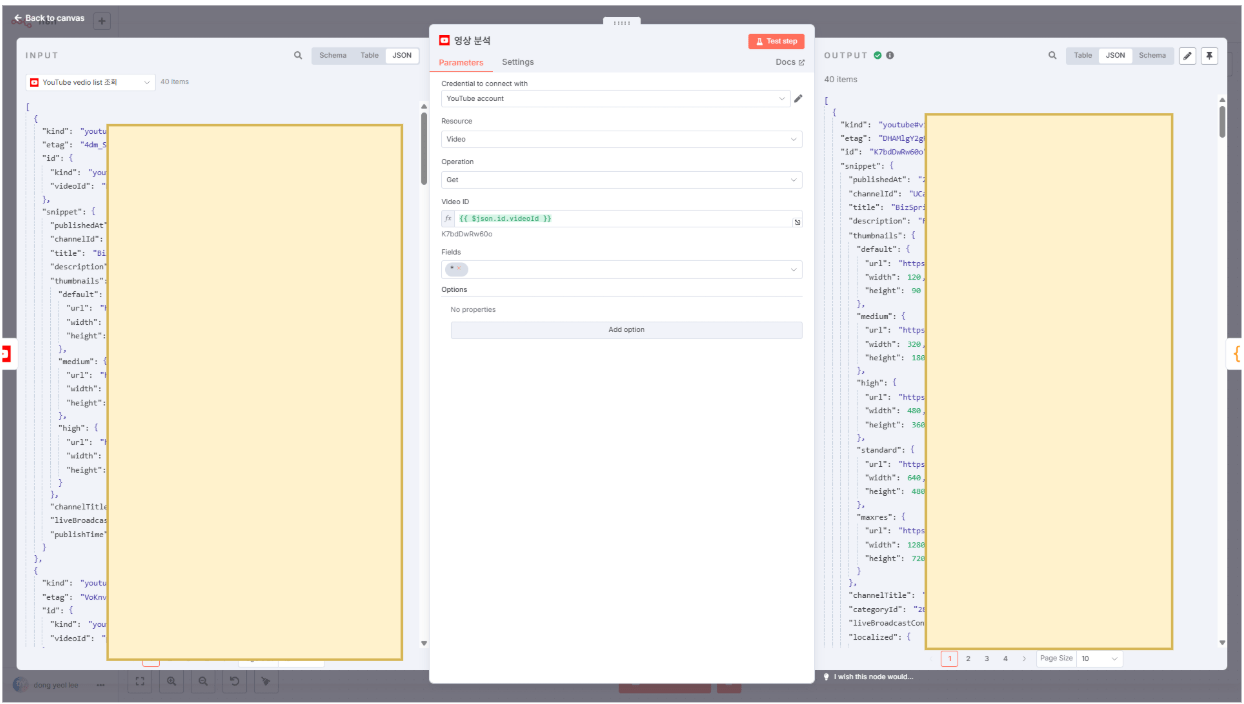Search the input panel data
This screenshot has width=1244, height=704.
pyautogui.click(x=298, y=56)
